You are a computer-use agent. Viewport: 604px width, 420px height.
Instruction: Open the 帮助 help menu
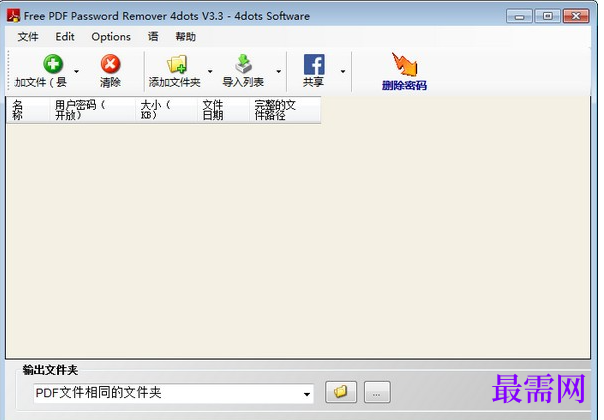pos(185,37)
